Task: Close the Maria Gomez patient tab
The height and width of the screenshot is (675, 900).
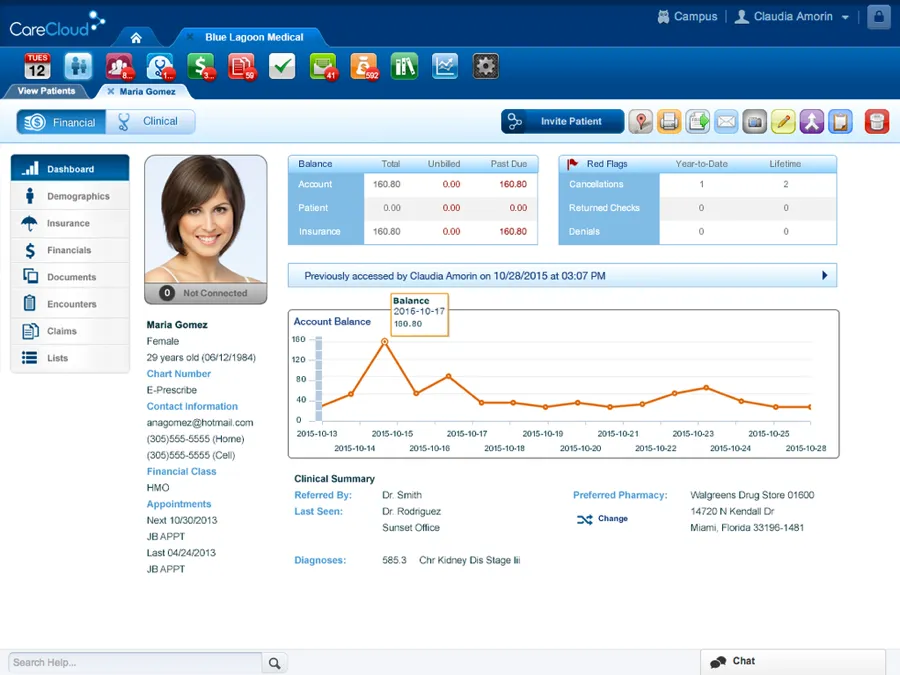Action: click(x=111, y=91)
